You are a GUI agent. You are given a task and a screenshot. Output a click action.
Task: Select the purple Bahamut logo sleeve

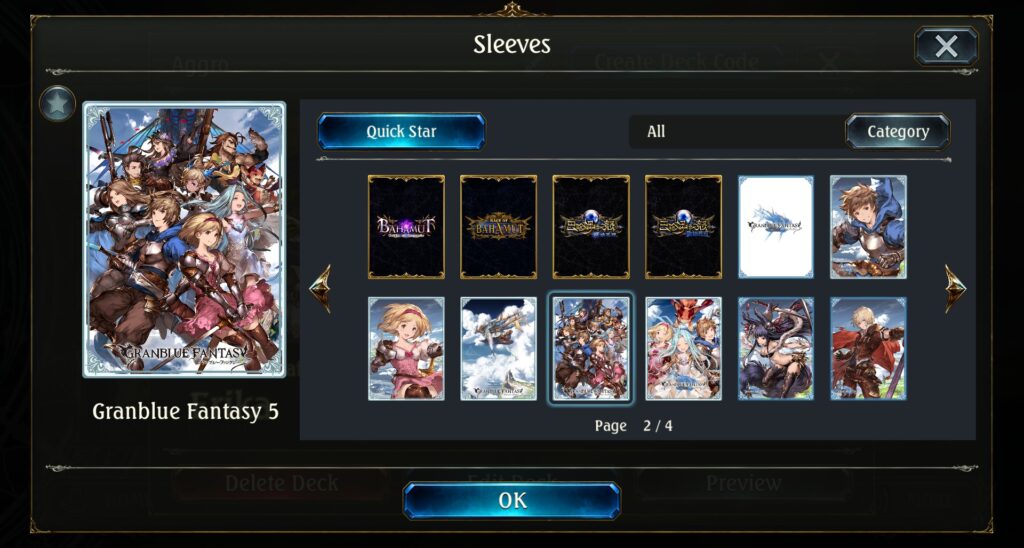[406, 227]
